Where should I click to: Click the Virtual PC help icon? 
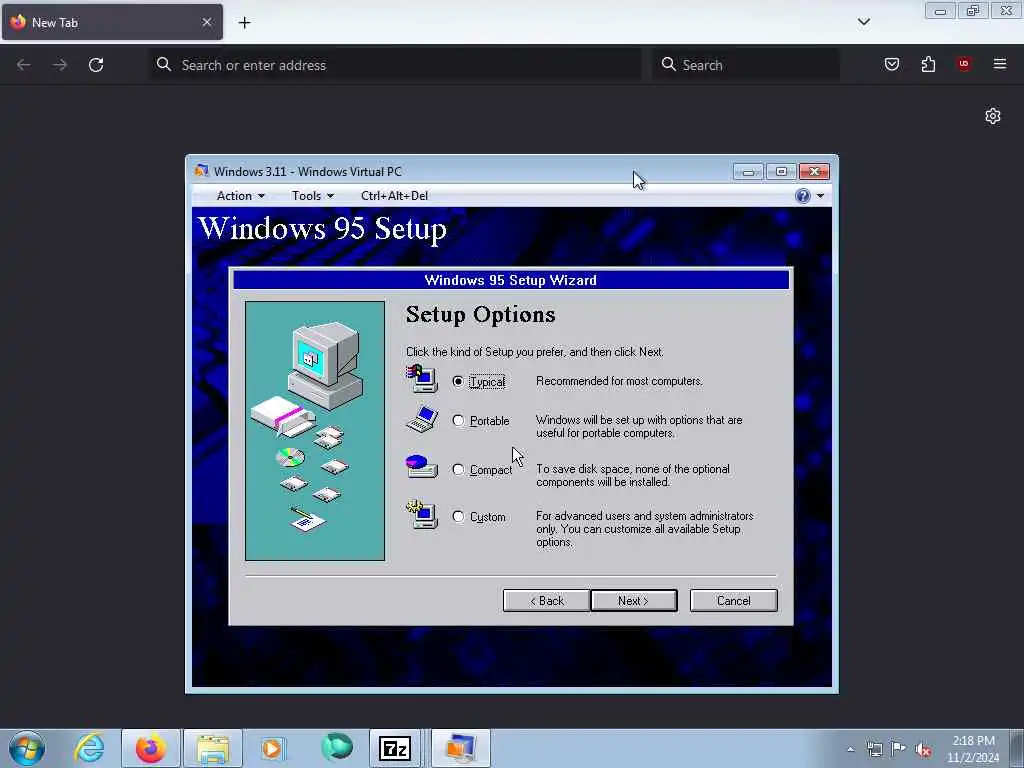tap(803, 196)
